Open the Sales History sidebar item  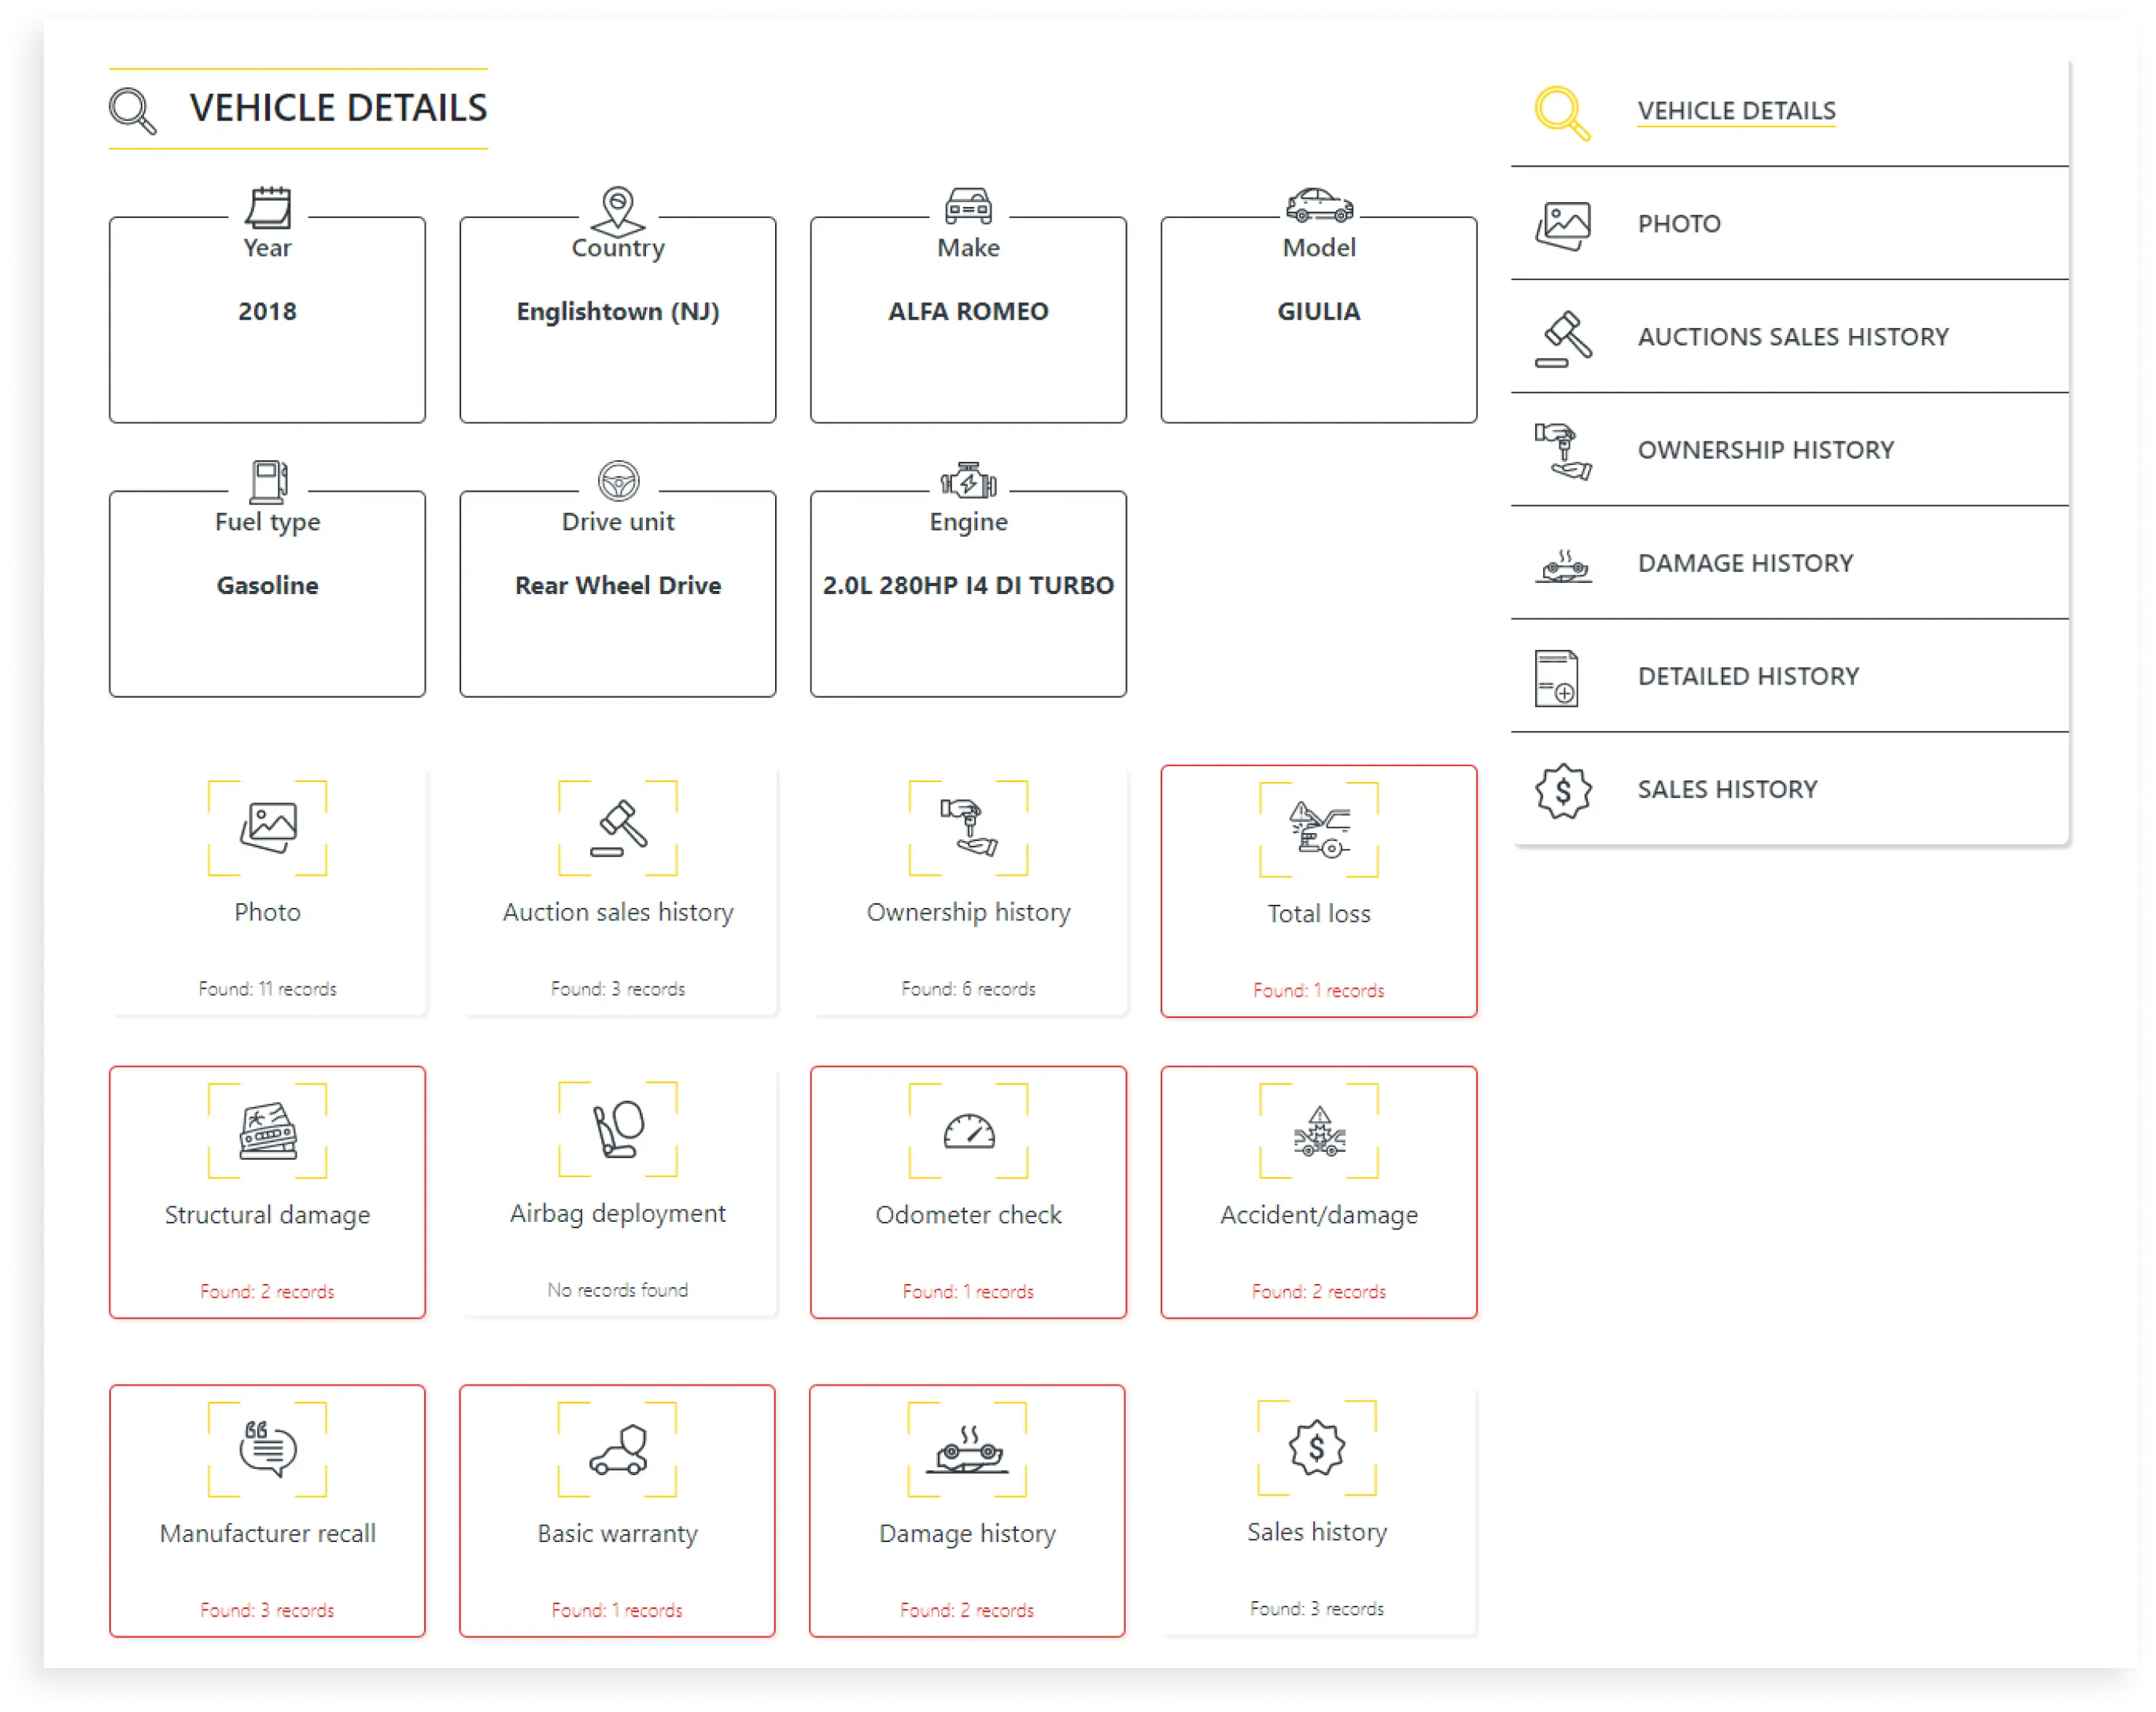[x=1727, y=789]
